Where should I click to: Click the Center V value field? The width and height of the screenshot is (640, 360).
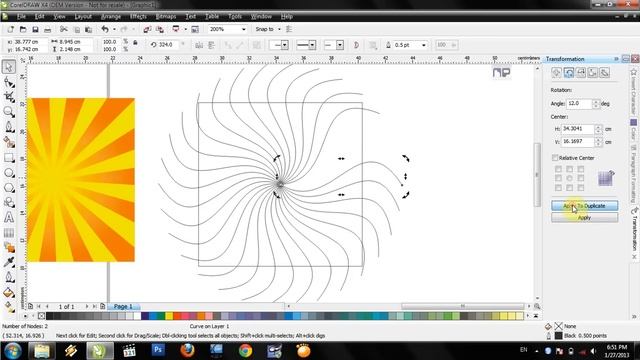578,142
